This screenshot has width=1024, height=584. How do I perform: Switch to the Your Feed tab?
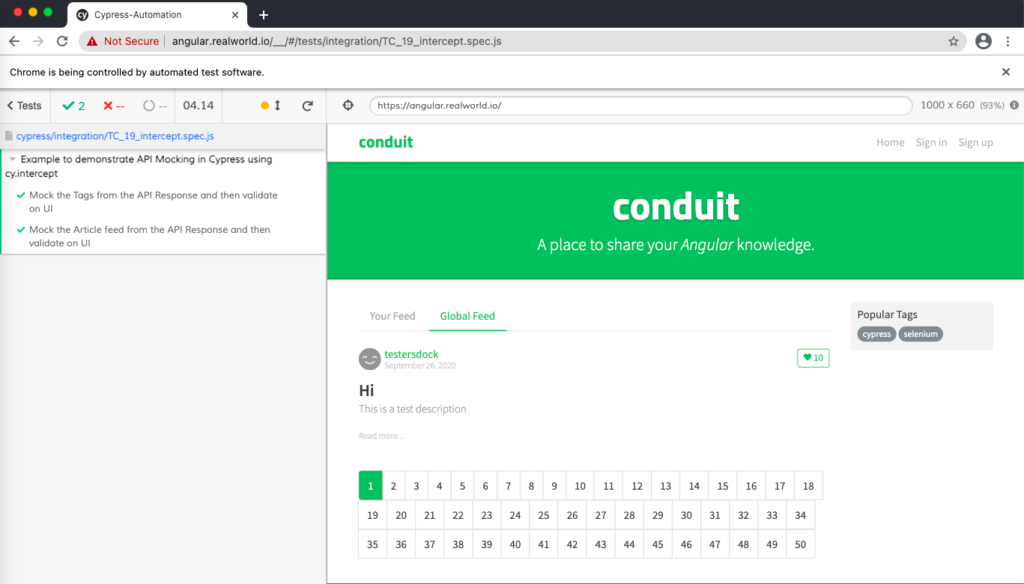coord(392,316)
